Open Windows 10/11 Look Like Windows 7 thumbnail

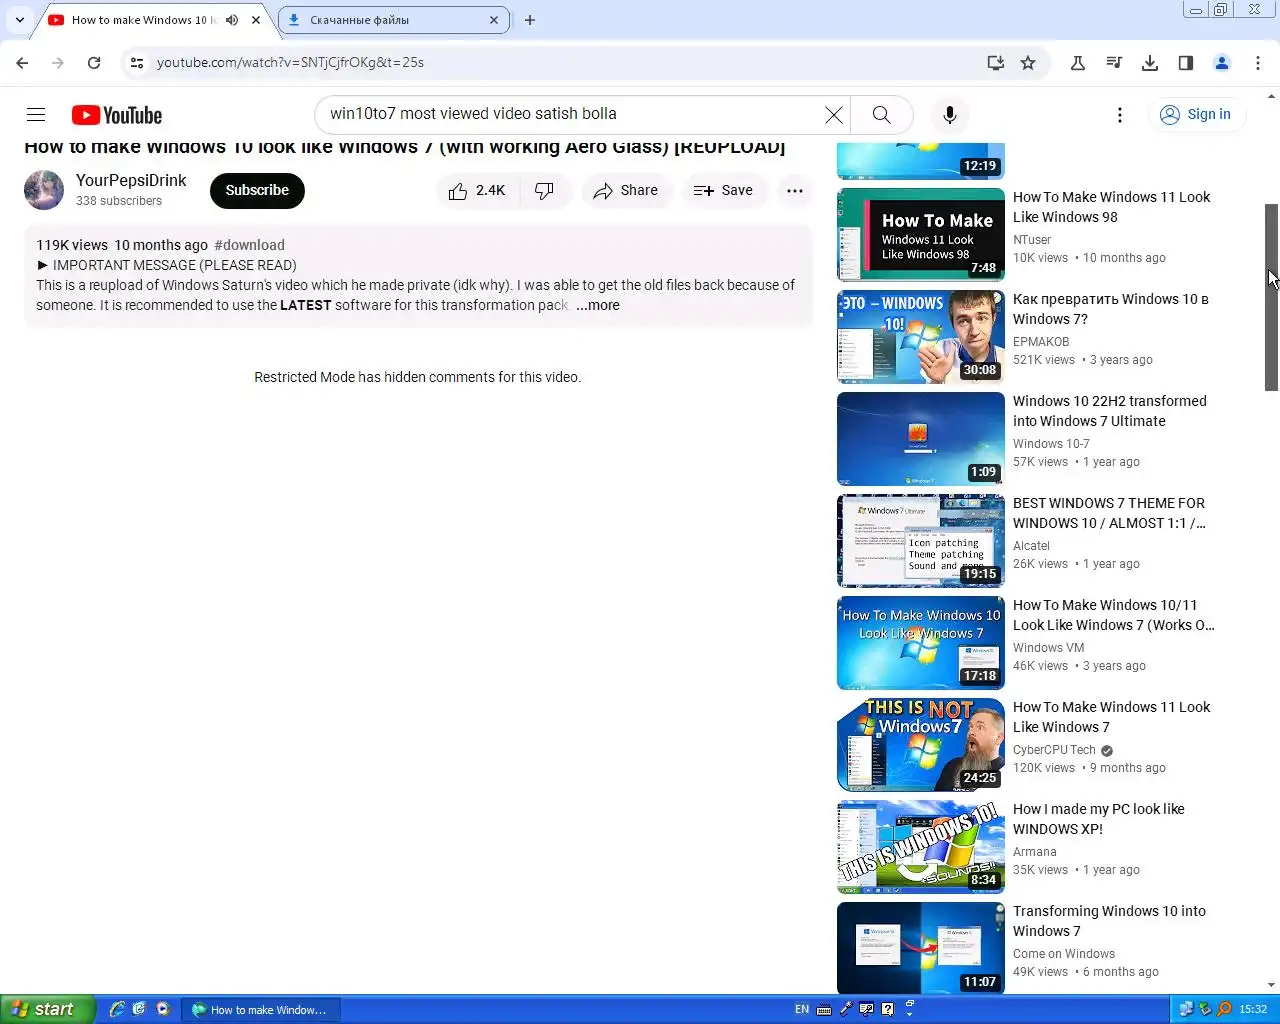tap(921, 642)
